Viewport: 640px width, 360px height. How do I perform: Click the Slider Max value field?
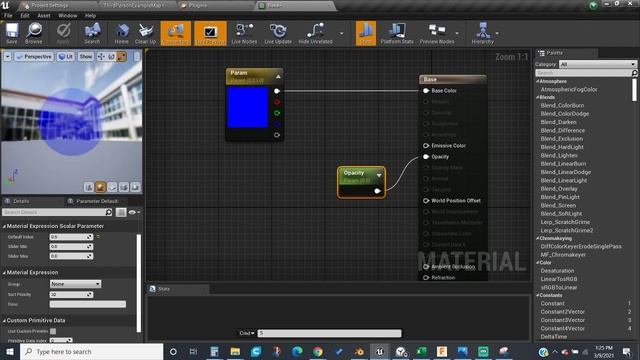click(x=71, y=256)
